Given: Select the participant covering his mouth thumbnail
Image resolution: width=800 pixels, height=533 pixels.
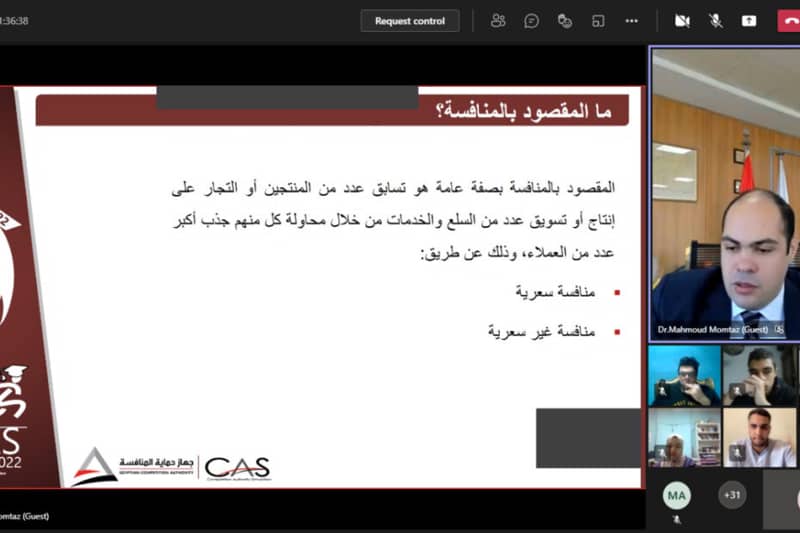Looking at the screenshot, I should 760,375.
